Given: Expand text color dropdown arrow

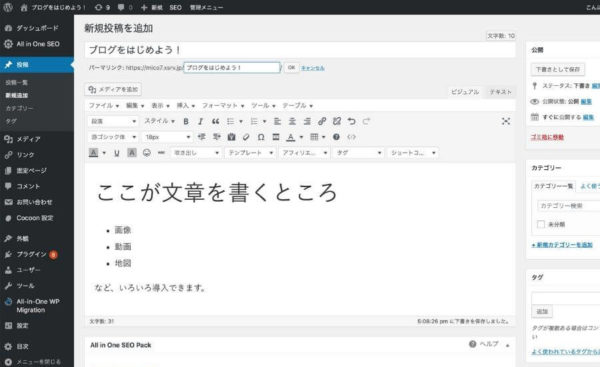Looking at the screenshot, I should (x=301, y=137).
